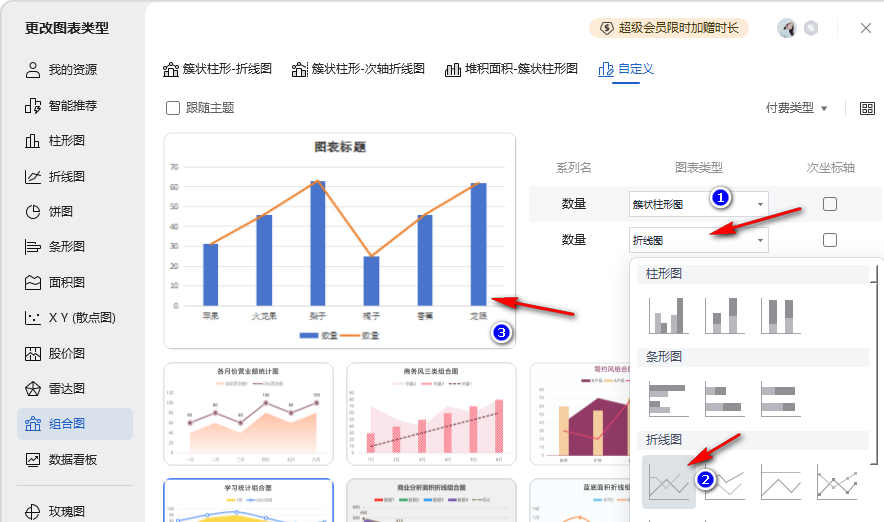This screenshot has height=522, width=884.
Task: Tick secondary axis for the 折线图 series
Action: pos(829,240)
